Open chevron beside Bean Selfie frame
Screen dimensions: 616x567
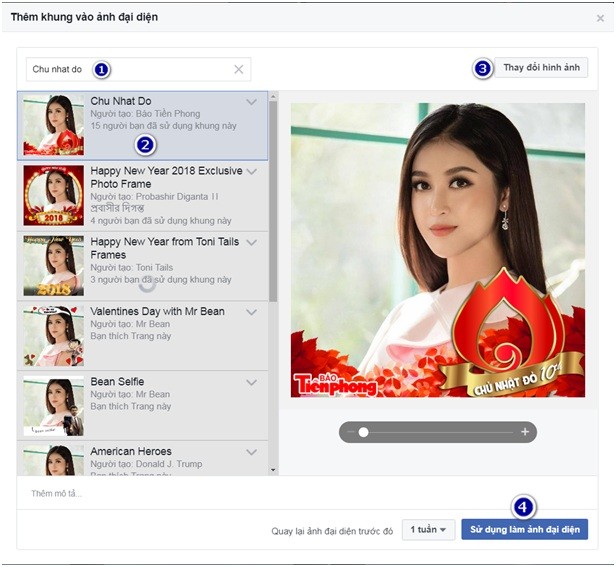[251, 382]
